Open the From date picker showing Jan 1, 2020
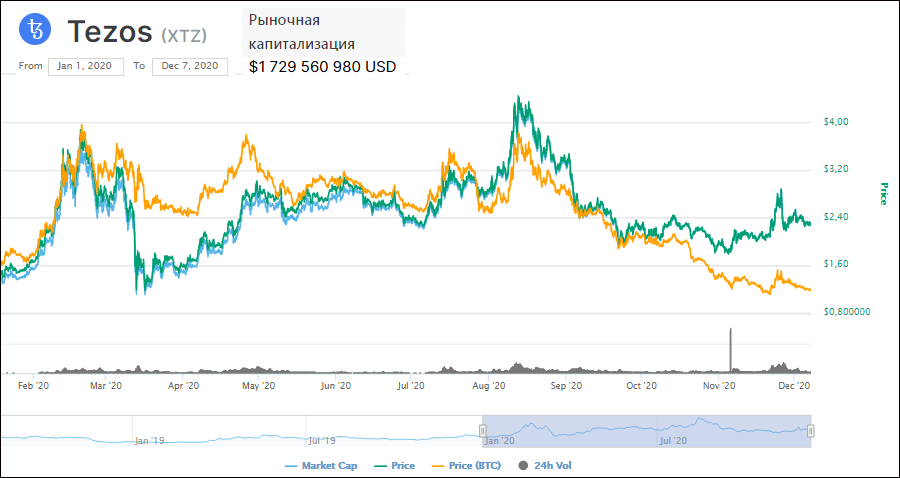The image size is (900, 478). [89, 66]
